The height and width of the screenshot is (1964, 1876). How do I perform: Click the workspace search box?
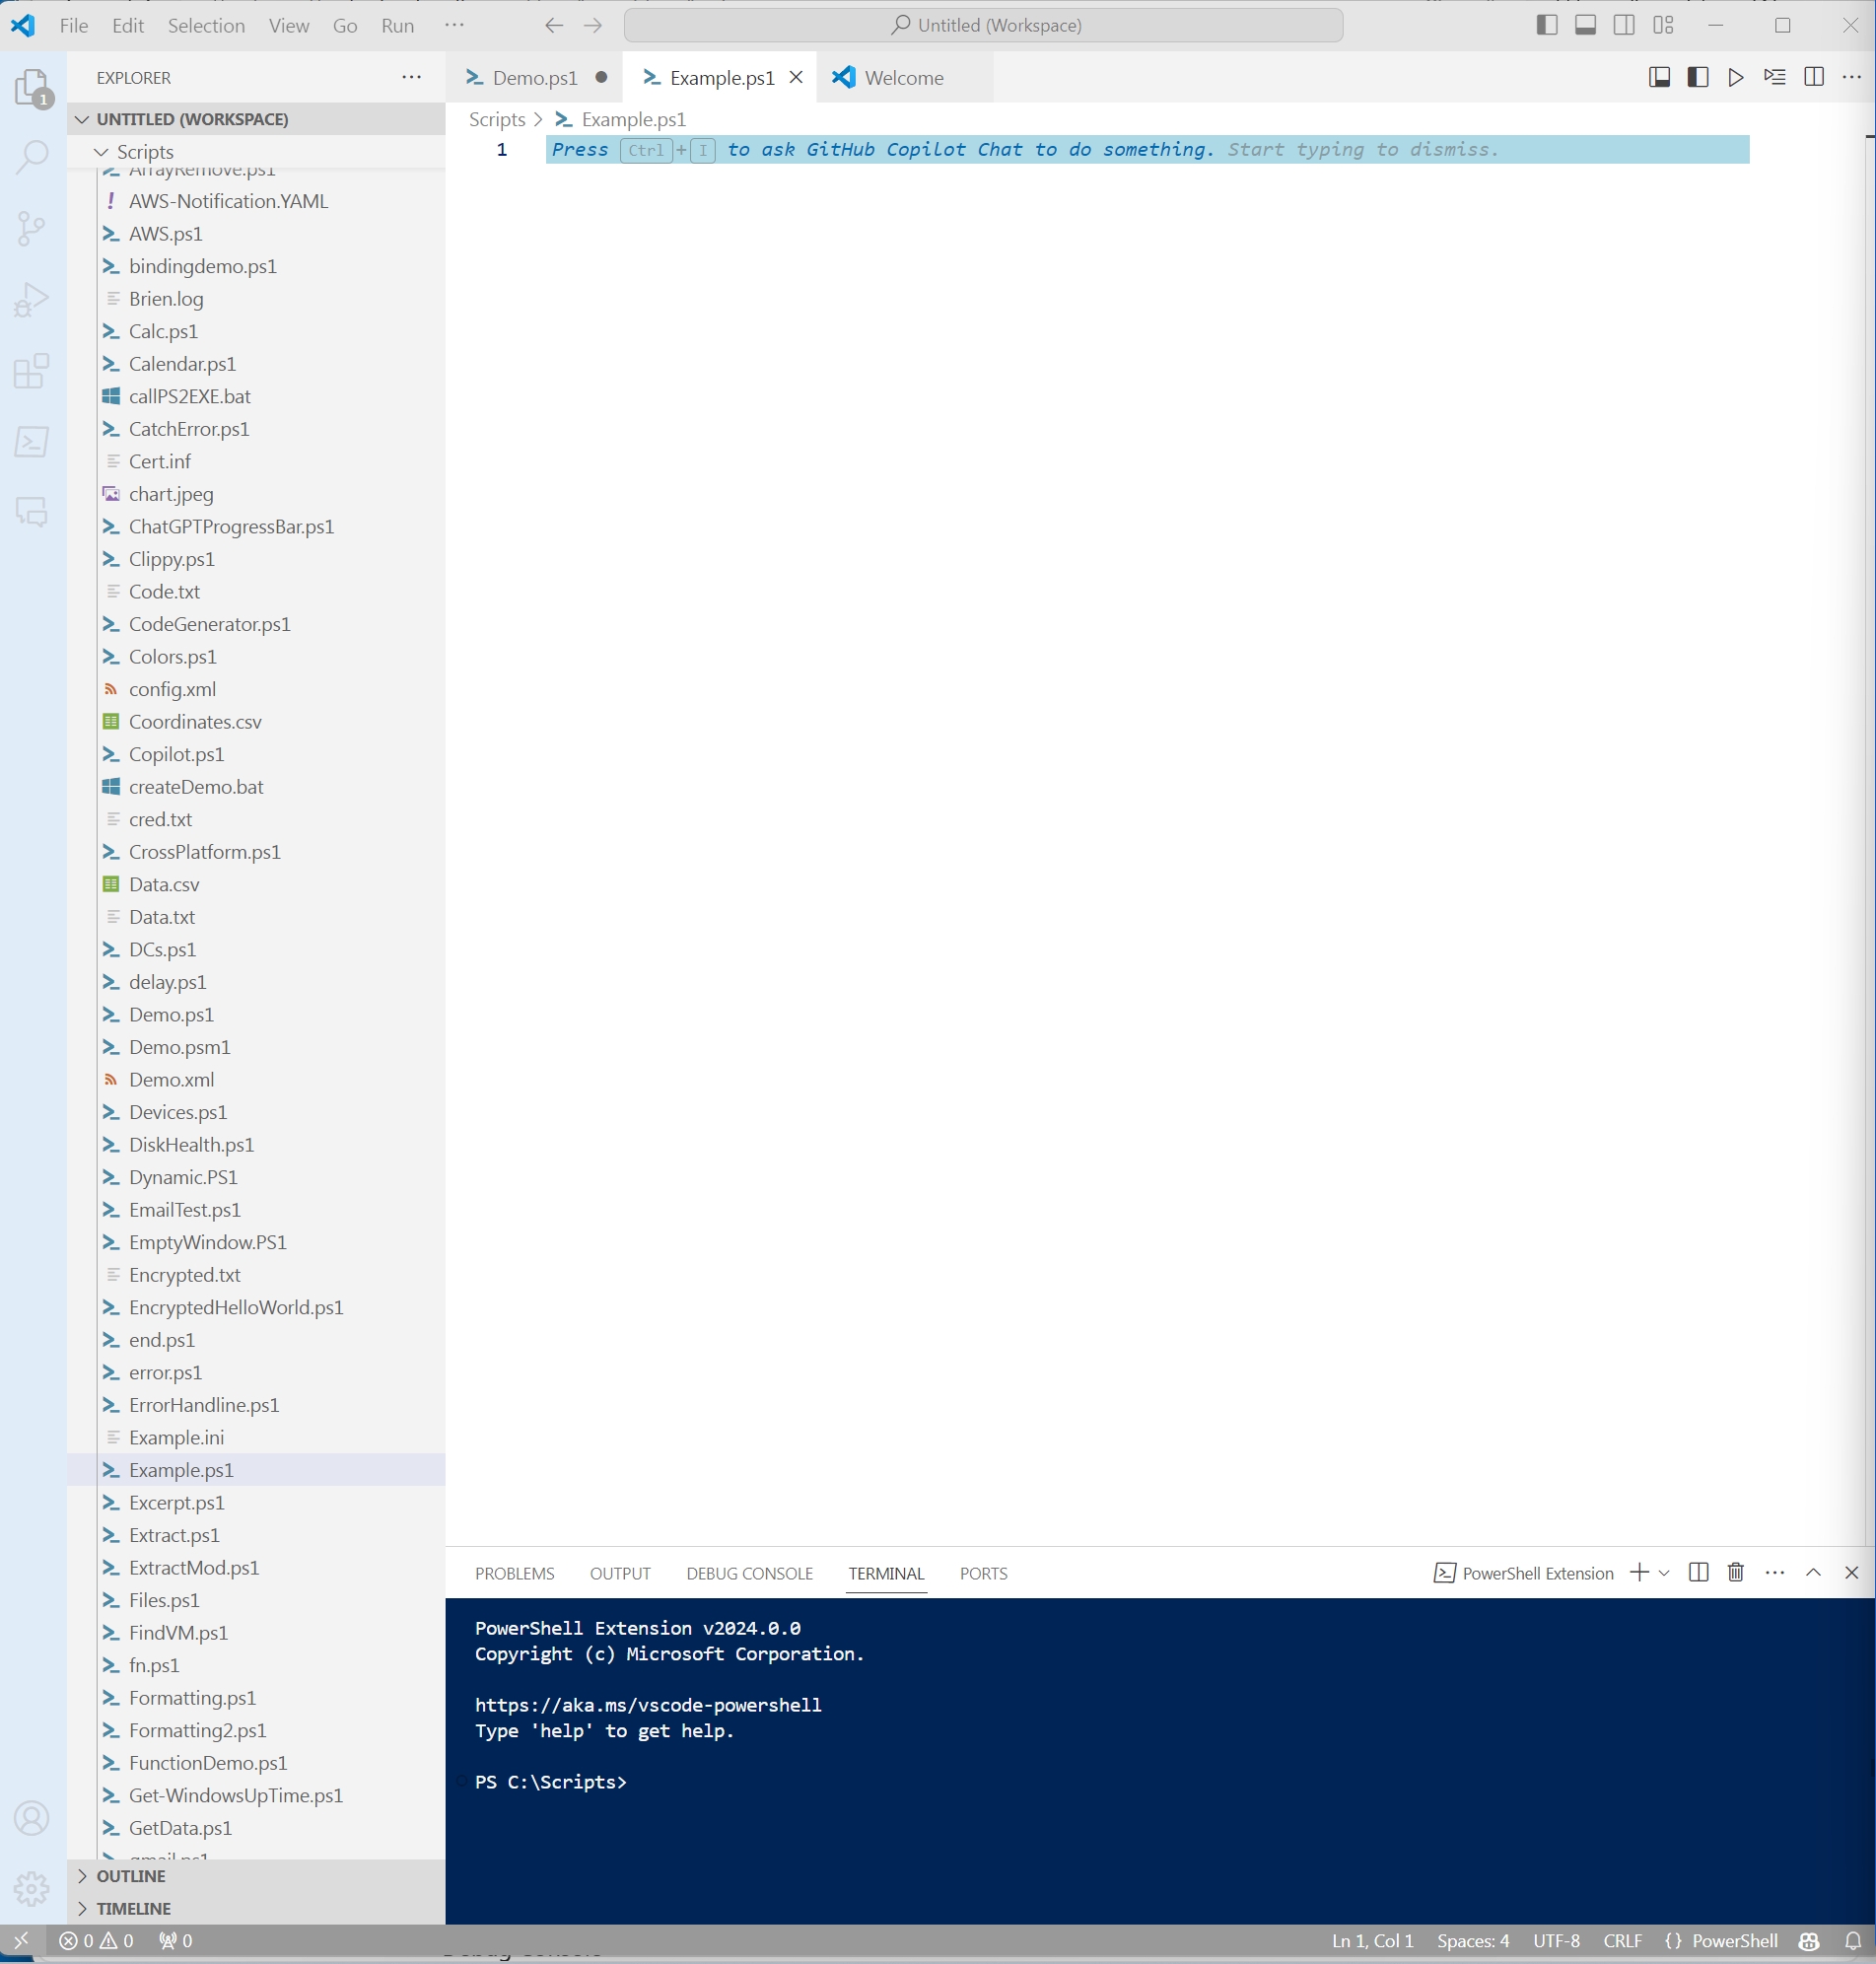(983, 24)
